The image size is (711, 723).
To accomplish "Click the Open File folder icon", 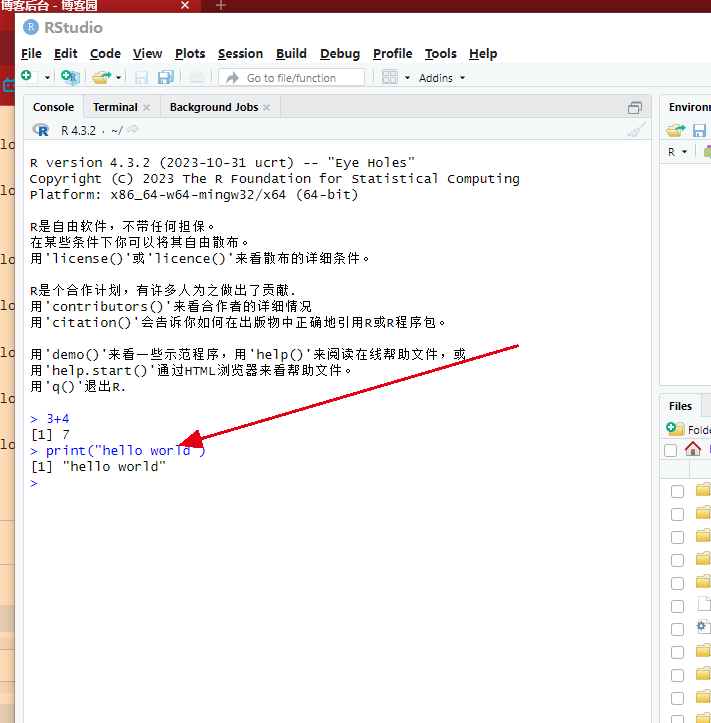I will click(102, 77).
